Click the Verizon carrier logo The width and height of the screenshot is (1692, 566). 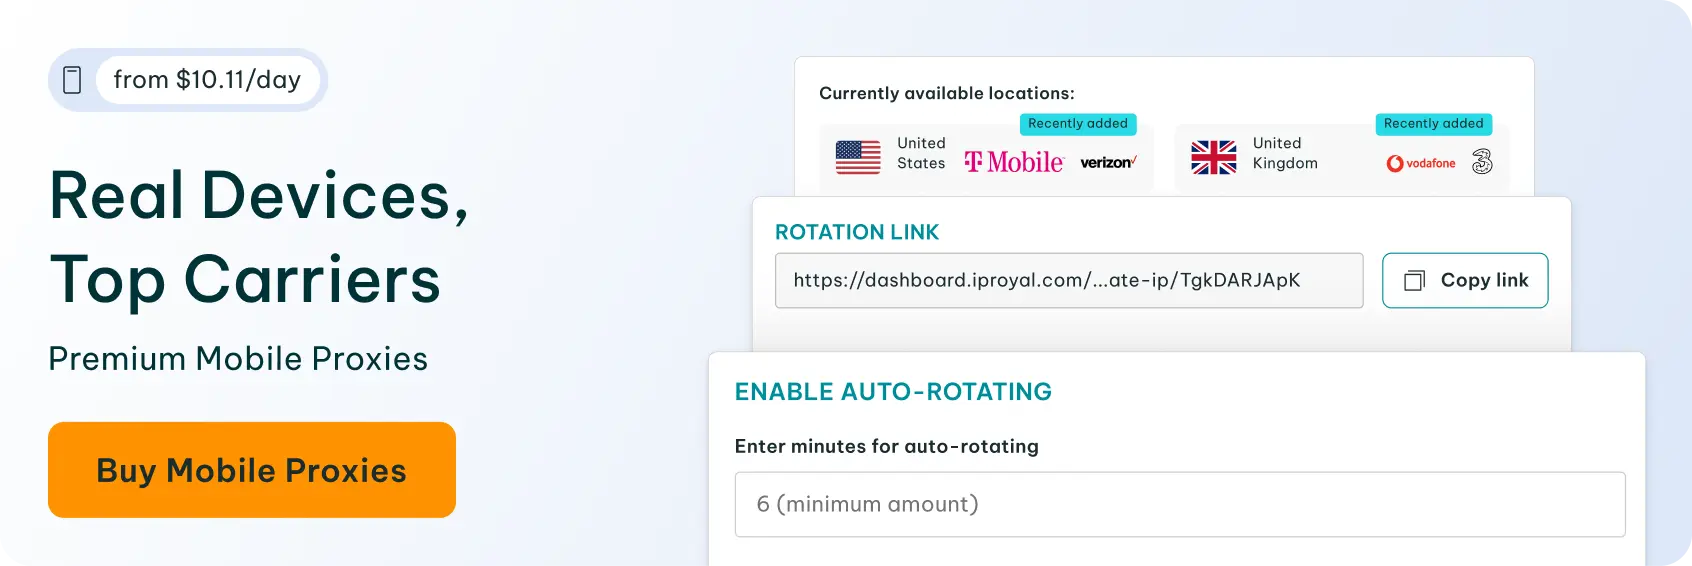tap(1108, 162)
